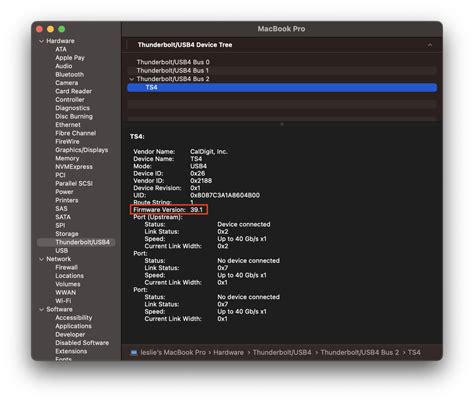
Task: Select PCI in the sidebar
Action: [x=60, y=175]
